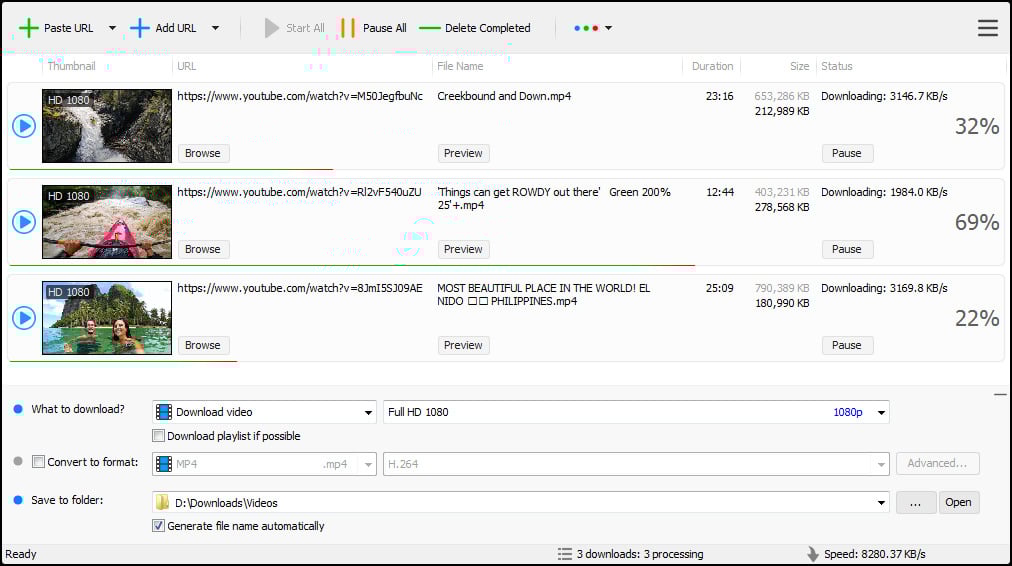Click the green Paste URL plus icon

click(x=29, y=28)
